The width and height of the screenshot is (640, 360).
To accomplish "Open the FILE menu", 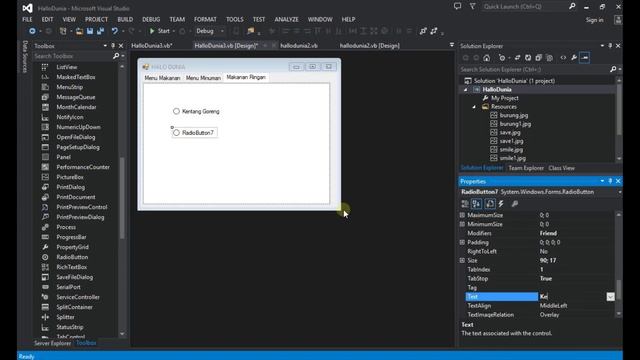I will pyautogui.click(x=27, y=19).
